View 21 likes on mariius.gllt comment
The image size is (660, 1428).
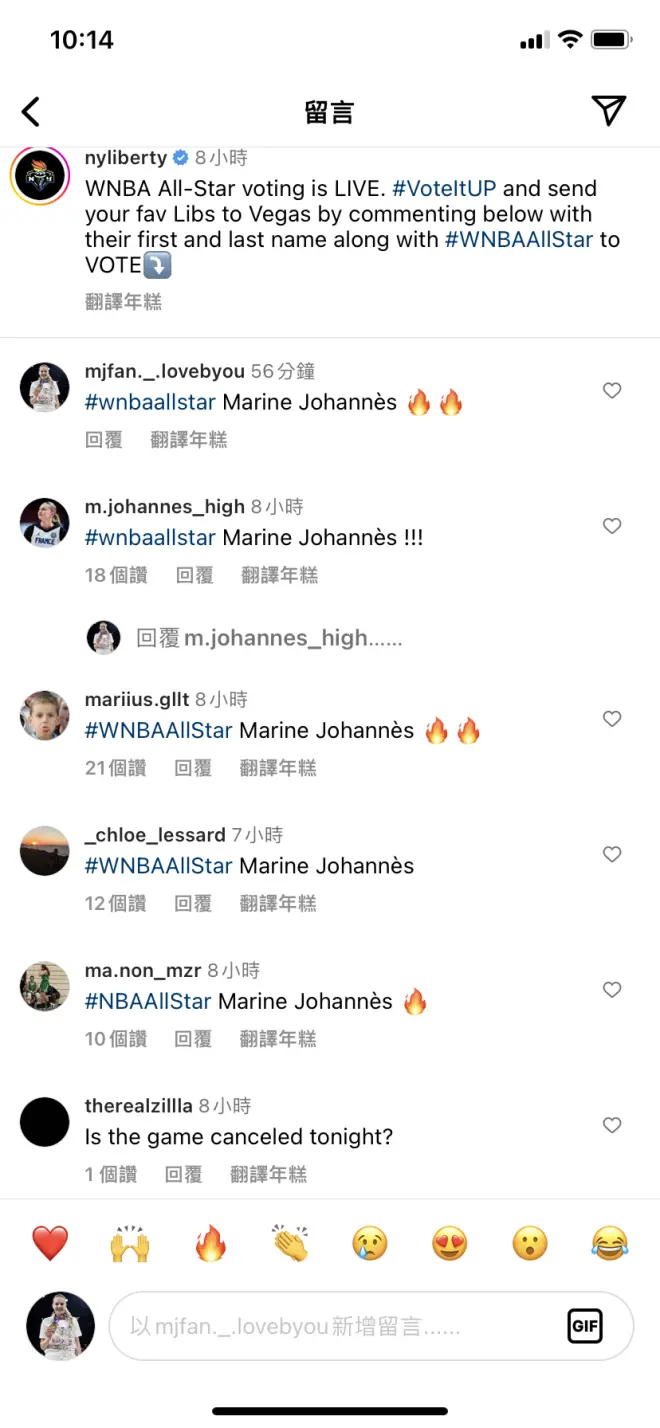tap(116, 768)
